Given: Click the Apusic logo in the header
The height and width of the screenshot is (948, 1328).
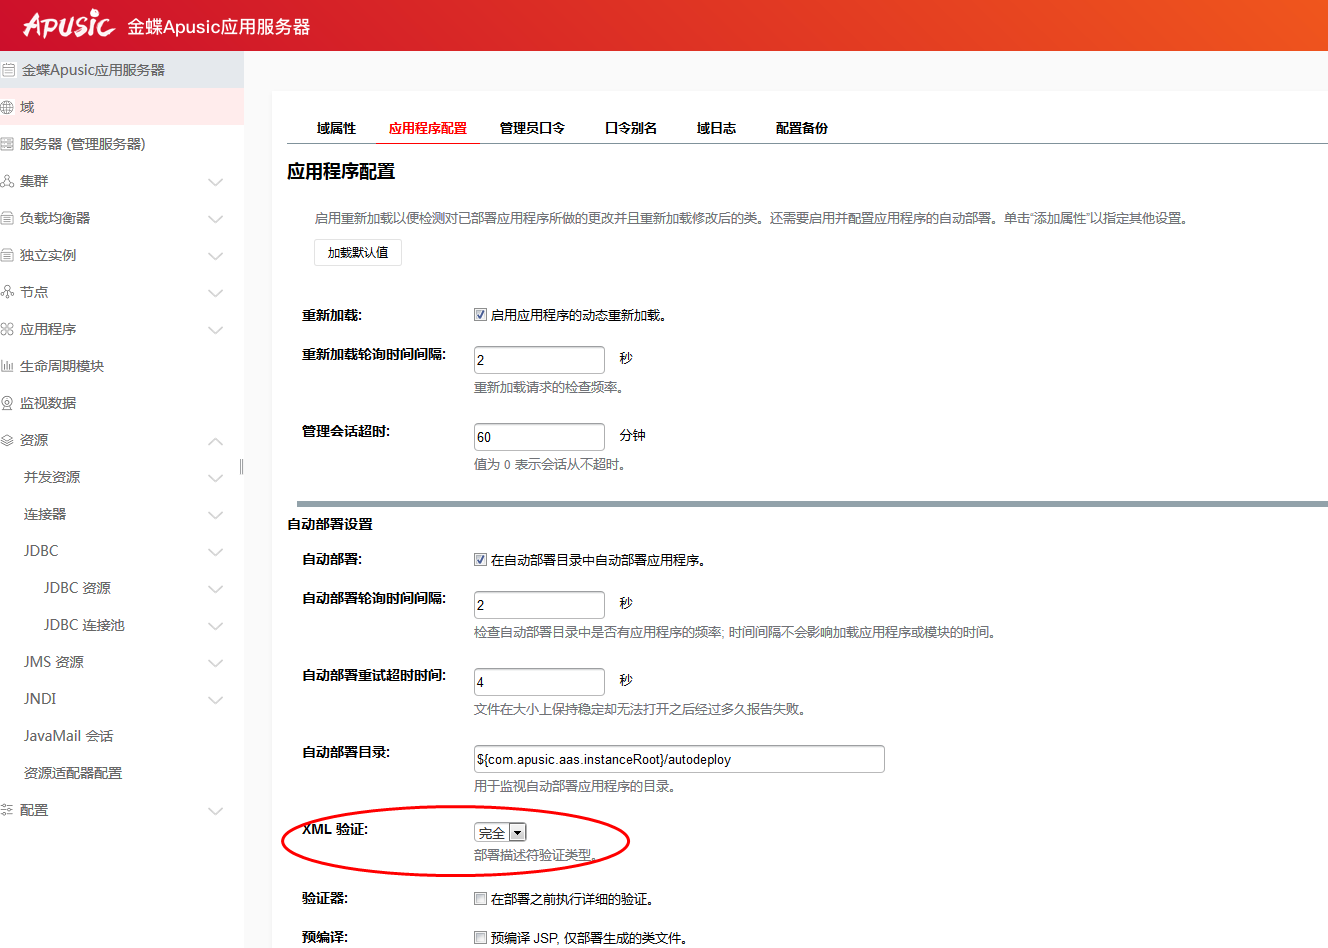Looking at the screenshot, I should click(x=68, y=25).
